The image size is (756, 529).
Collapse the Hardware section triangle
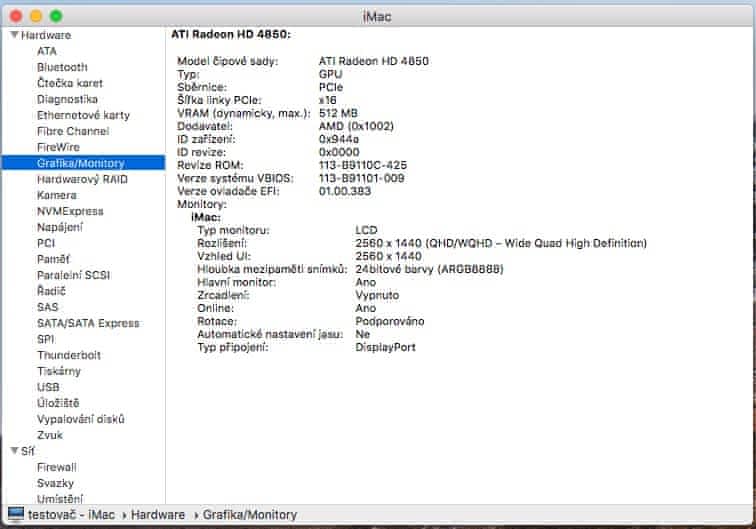coord(14,35)
